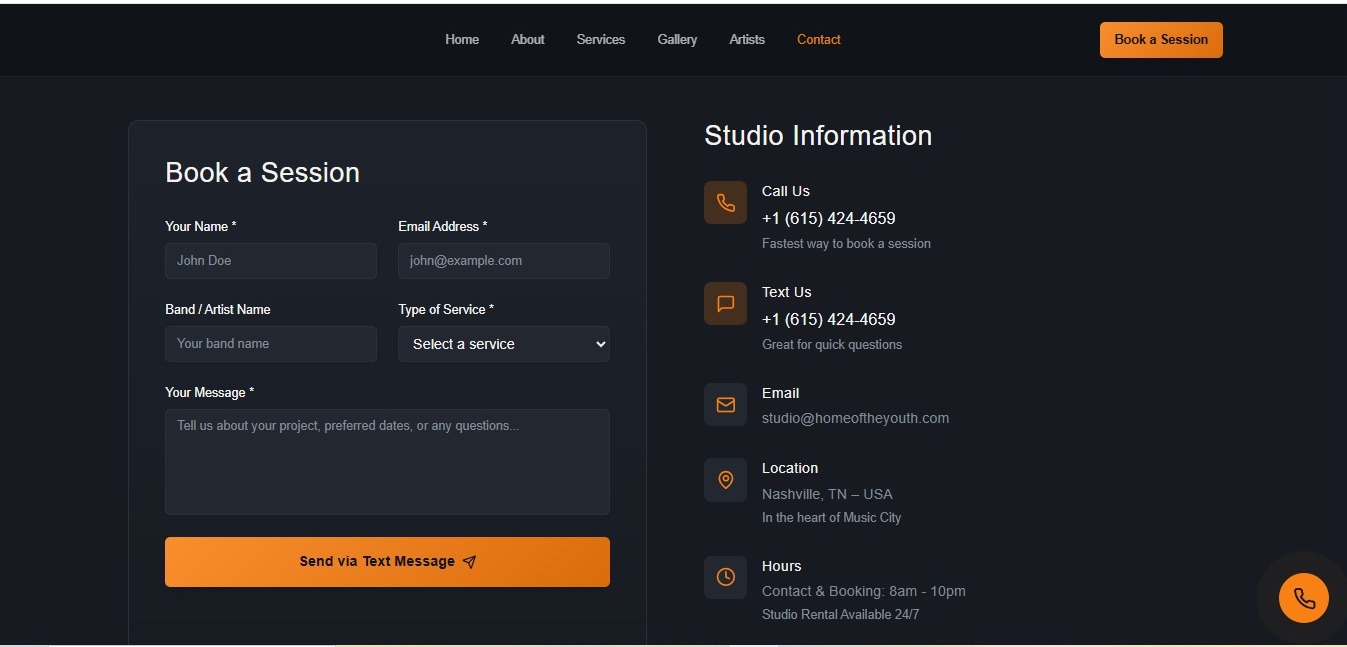The image size is (1347, 647).
Task: Click the chat bubble icon beside Text Us
Action: [x=725, y=304]
